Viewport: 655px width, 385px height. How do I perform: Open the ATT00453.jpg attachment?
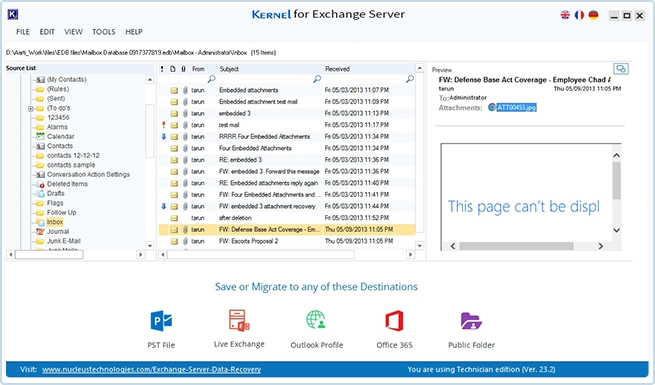(516, 107)
